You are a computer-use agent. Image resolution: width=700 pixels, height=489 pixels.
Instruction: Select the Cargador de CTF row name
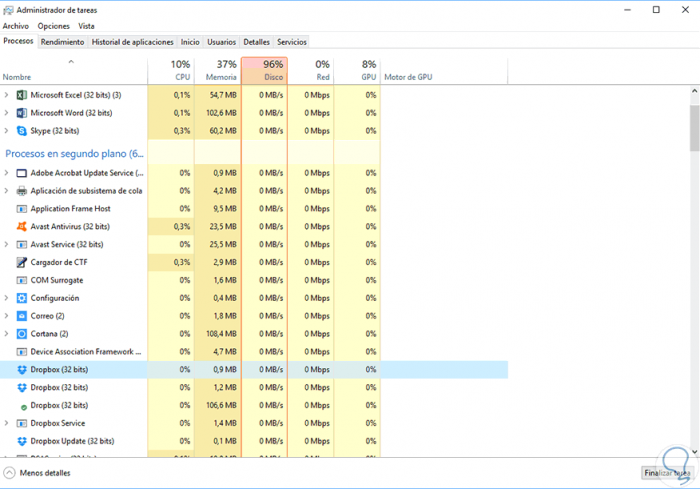59,262
